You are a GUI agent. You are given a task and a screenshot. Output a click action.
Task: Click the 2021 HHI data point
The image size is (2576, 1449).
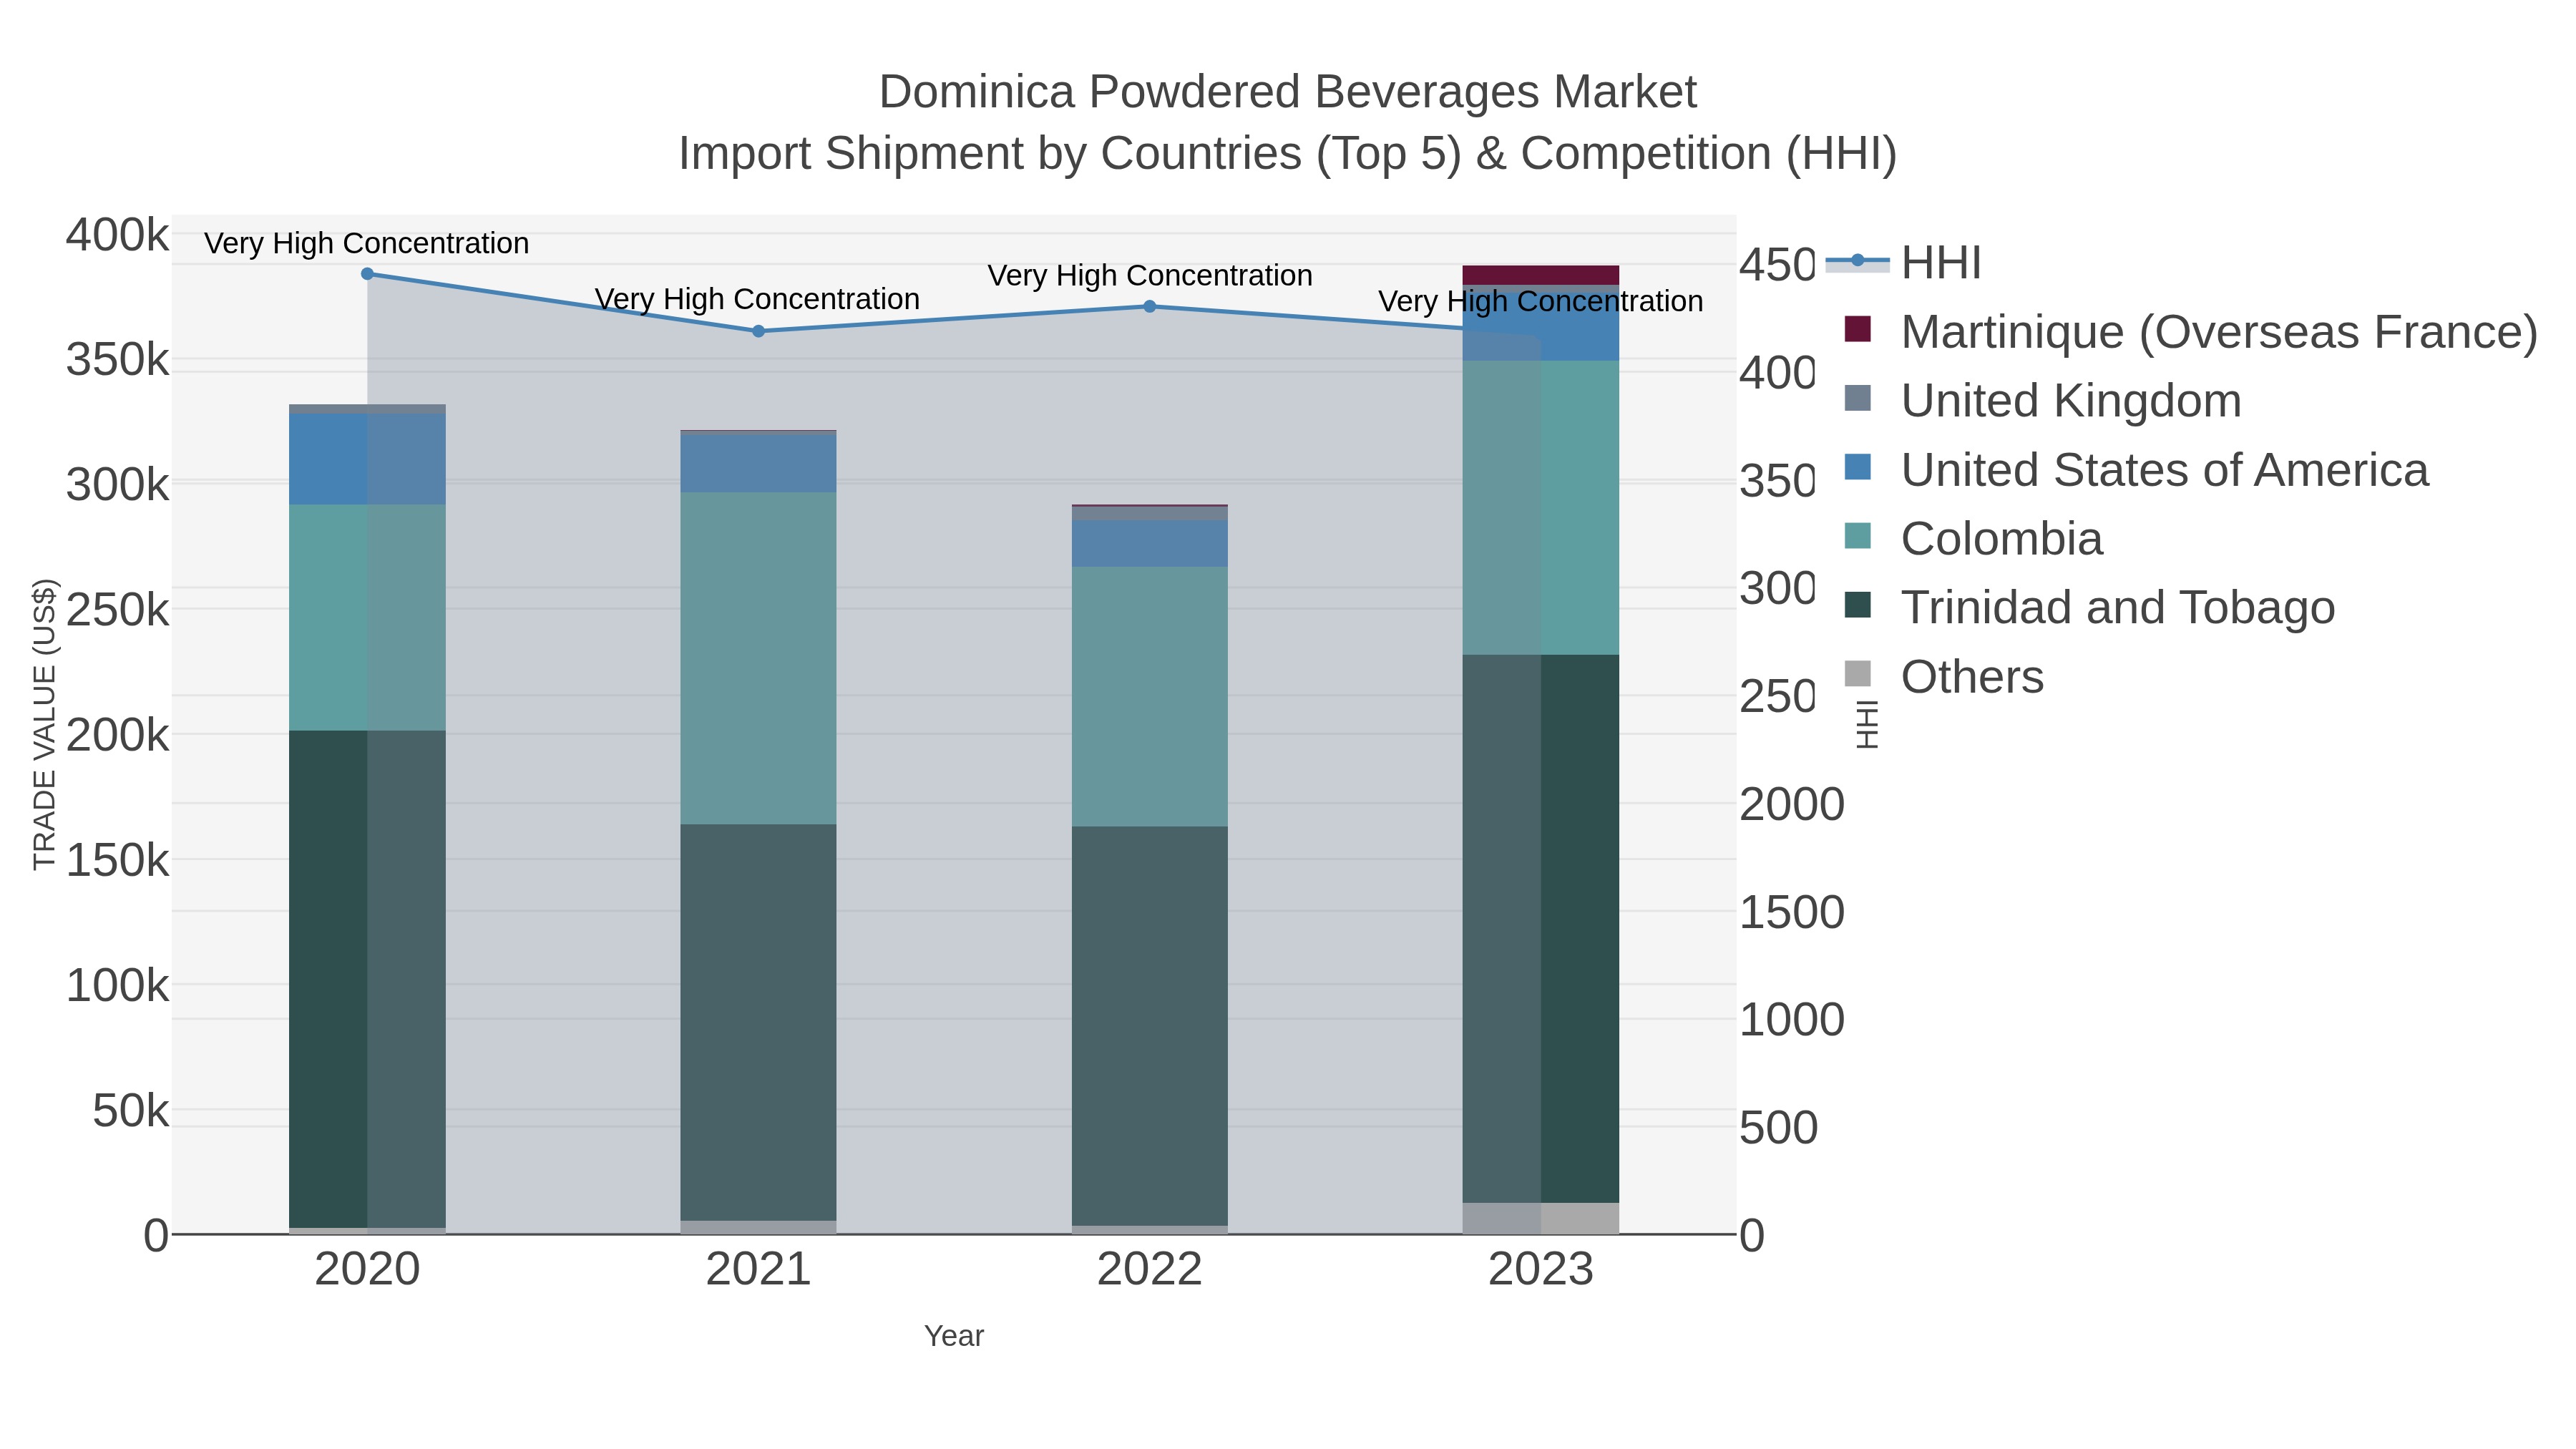tap(758, 331)
